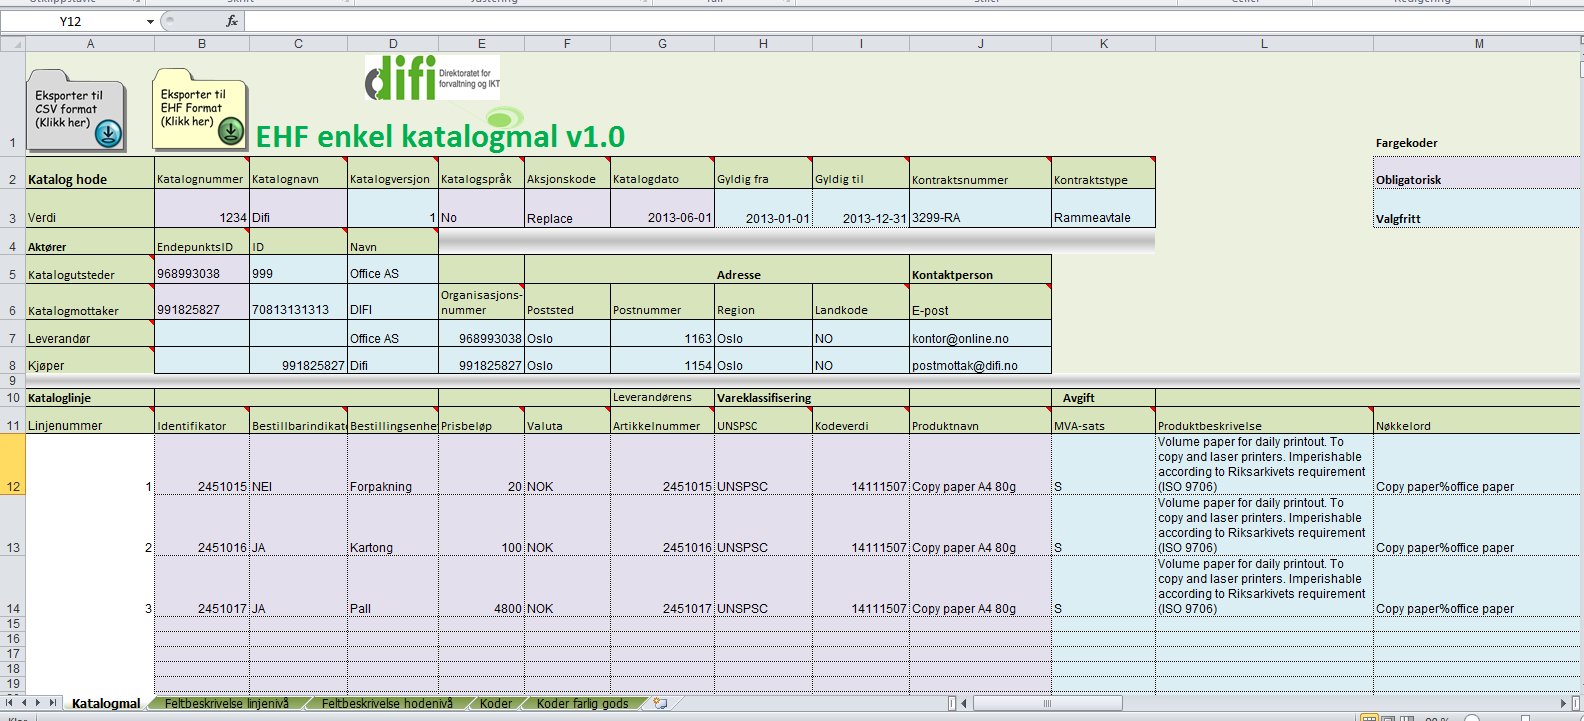Open the Name Box dropdown arrow

click(x=150, y=21)
